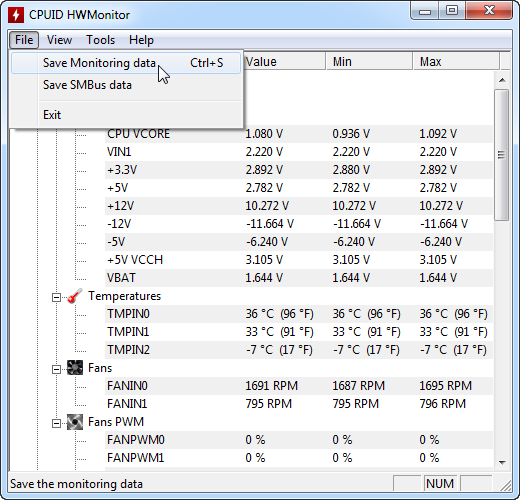Select the Fans group label
This screenshot has width=520, height=500.
pos(100,368)
